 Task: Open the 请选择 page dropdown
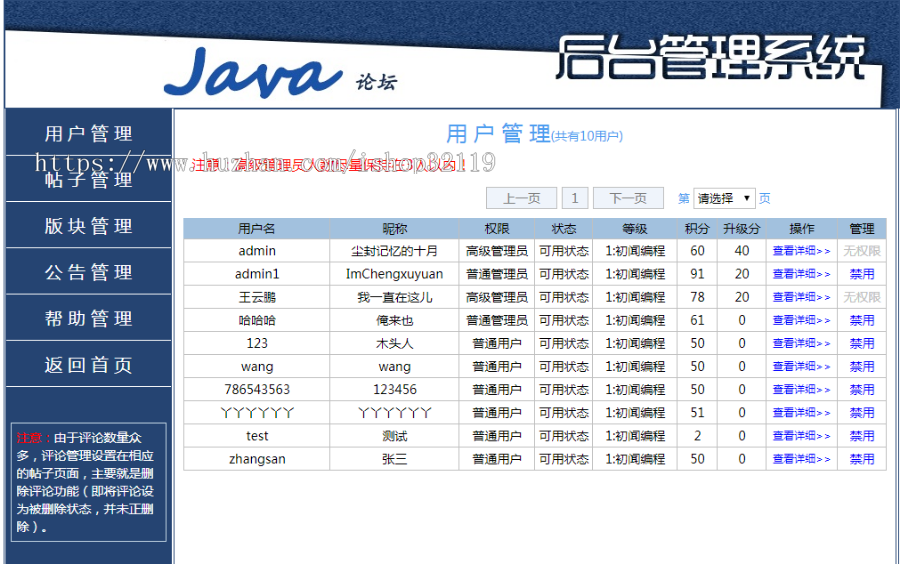tap(724, 199)
